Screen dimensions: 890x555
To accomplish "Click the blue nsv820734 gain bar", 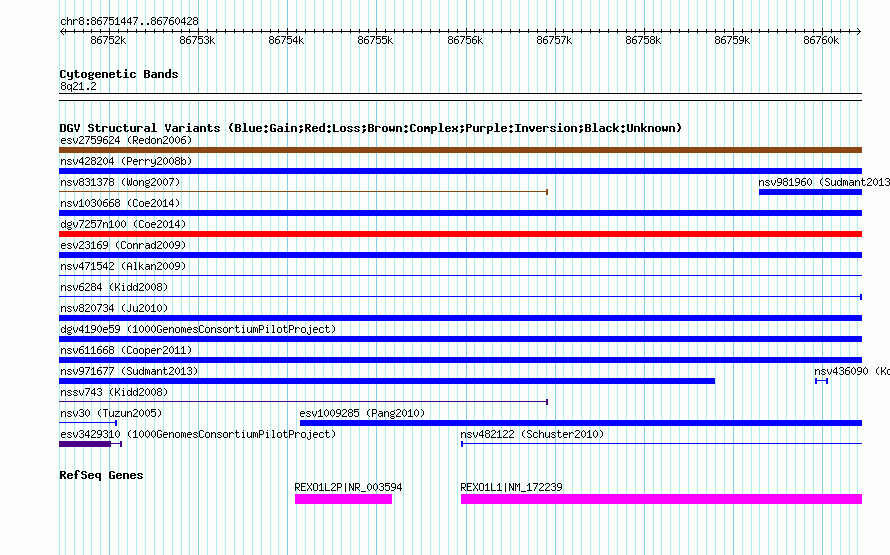I will 460,318.
